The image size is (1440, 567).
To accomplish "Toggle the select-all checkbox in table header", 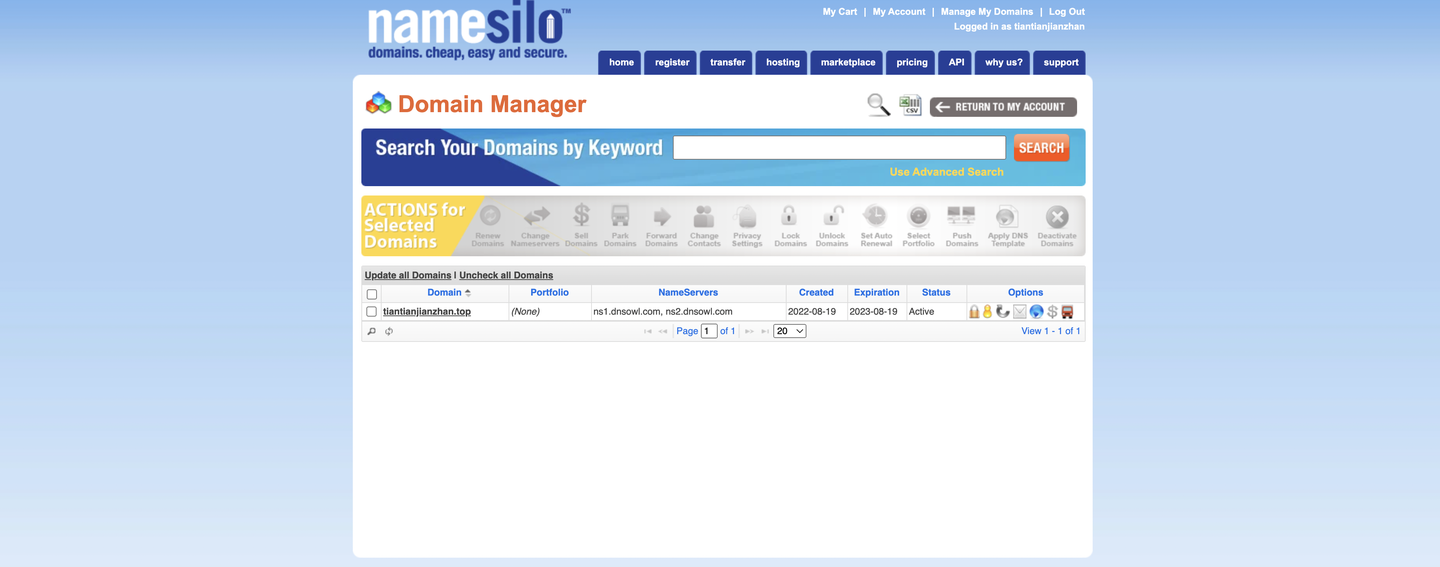I will 372,294.
